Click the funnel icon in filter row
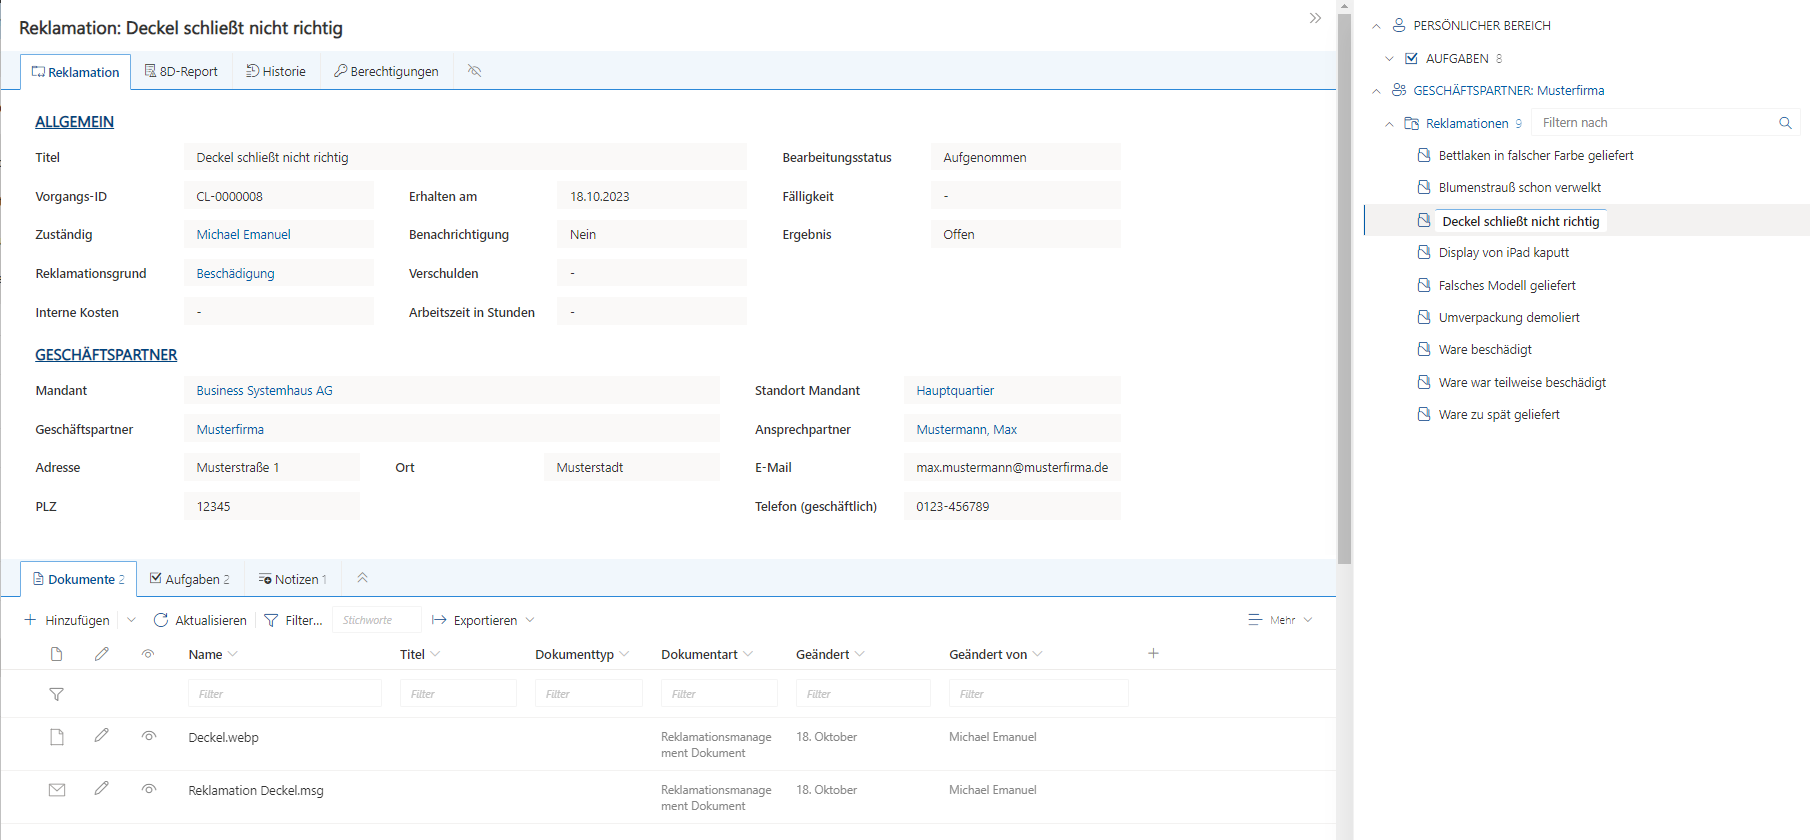The height and width of the screenshot is (840, 1810). click(x=57, y=694)
